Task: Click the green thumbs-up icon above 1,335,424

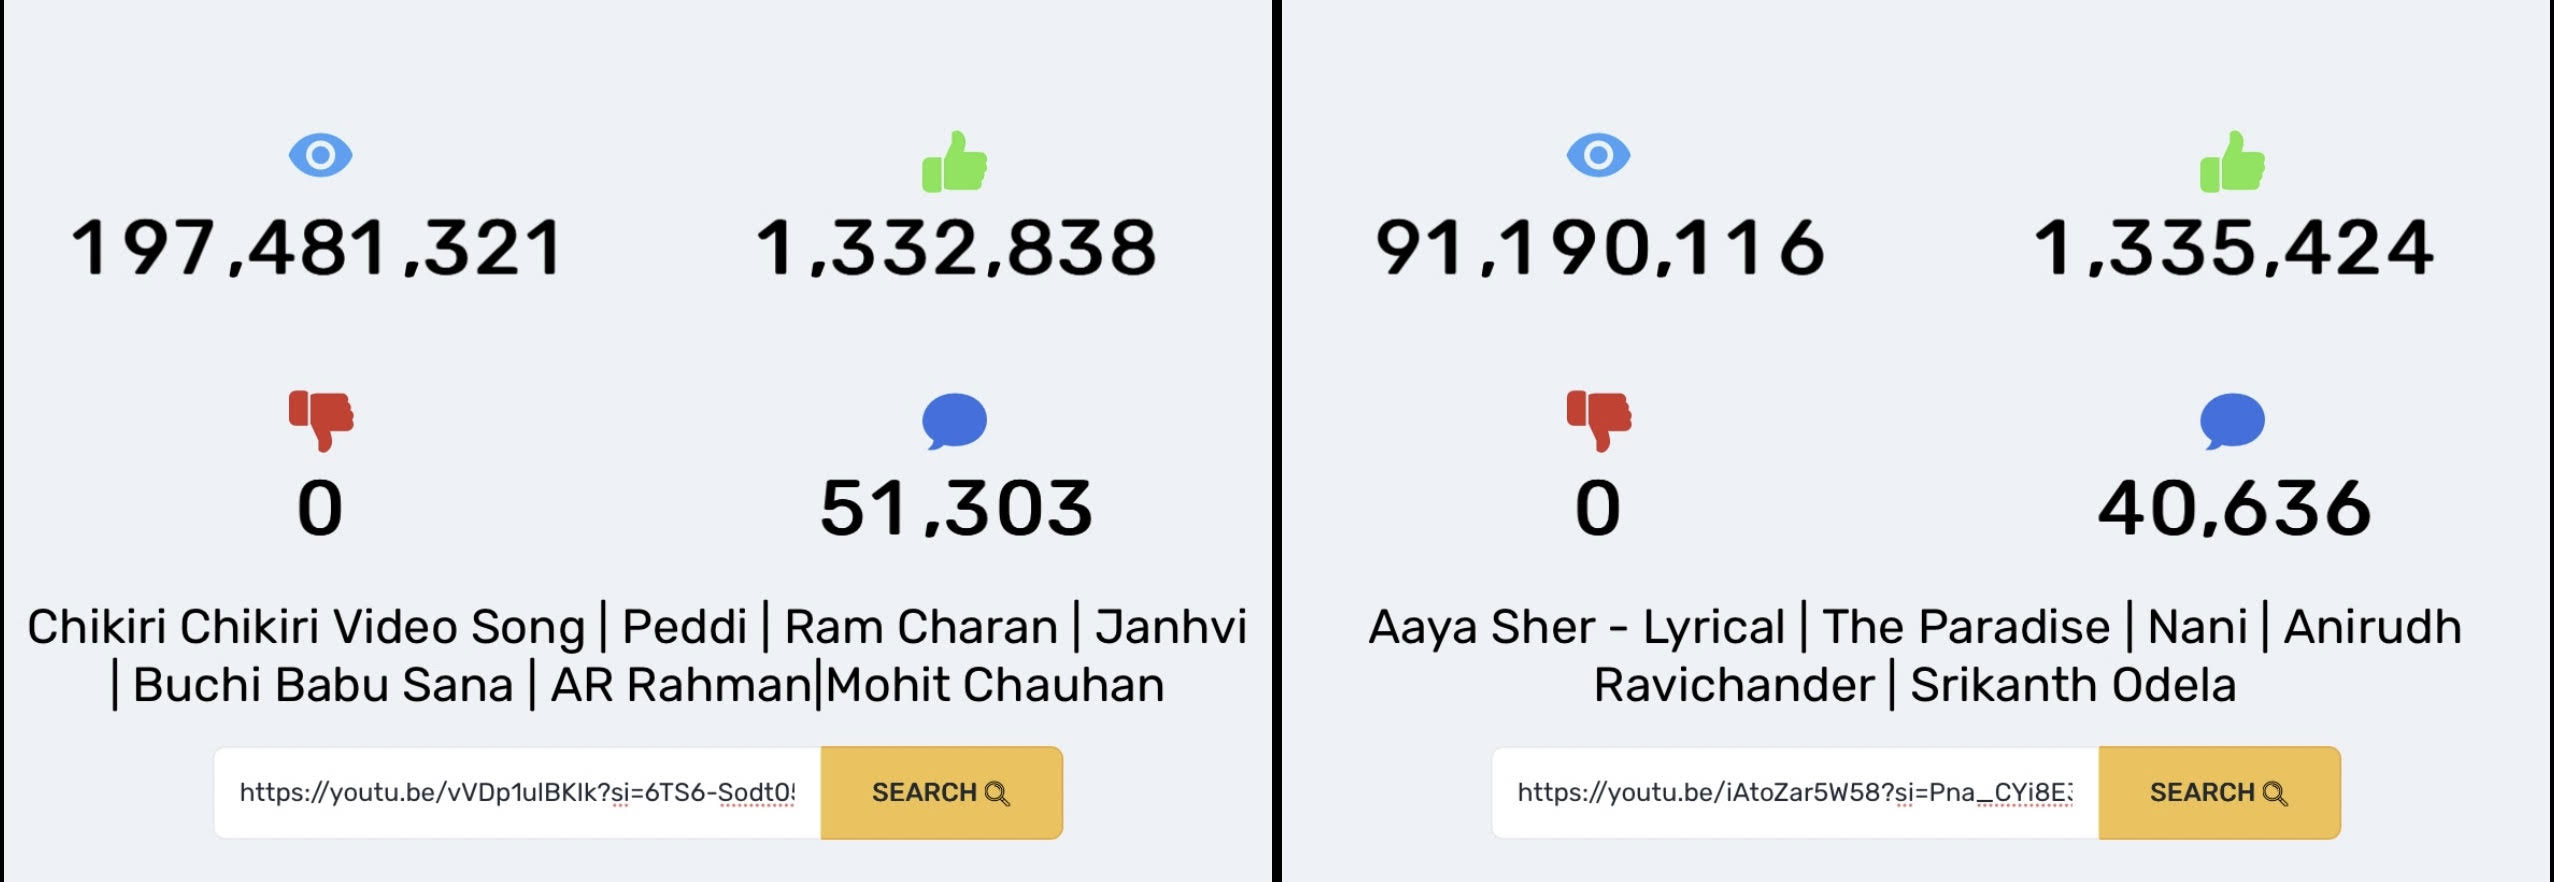Action: click(x=2232, y=162)
